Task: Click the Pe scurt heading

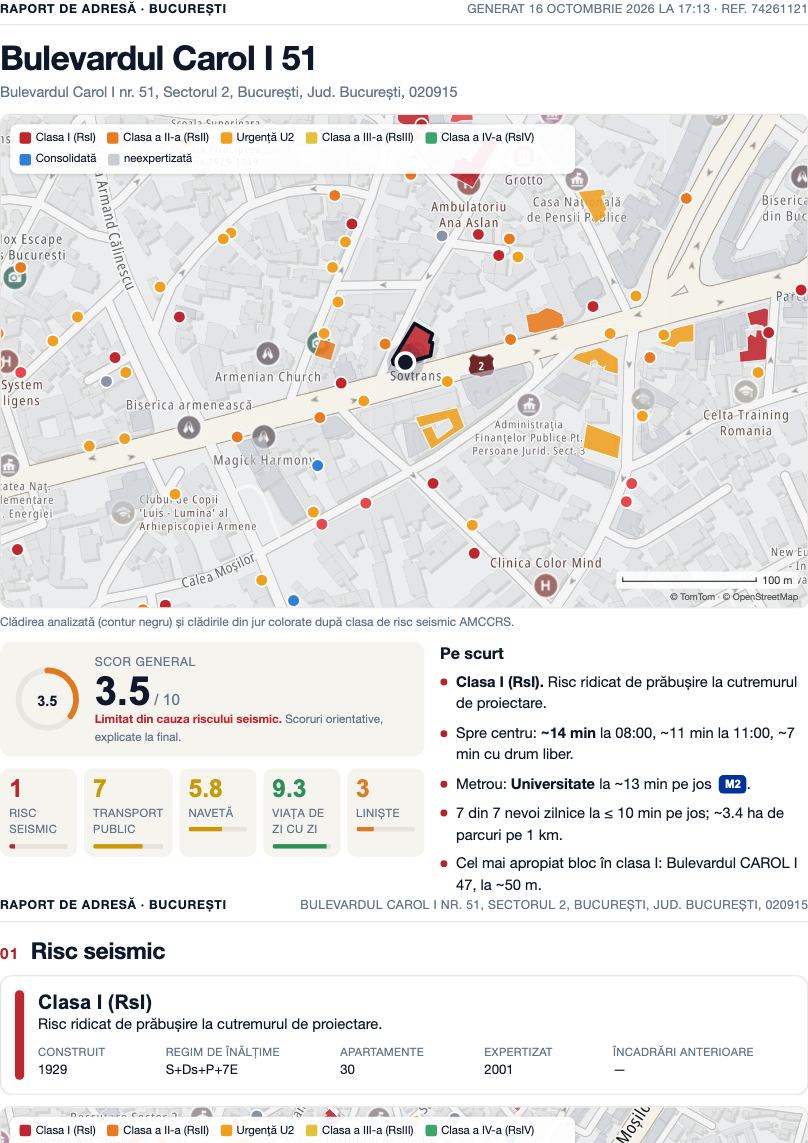Action: (x=472, y=654)
